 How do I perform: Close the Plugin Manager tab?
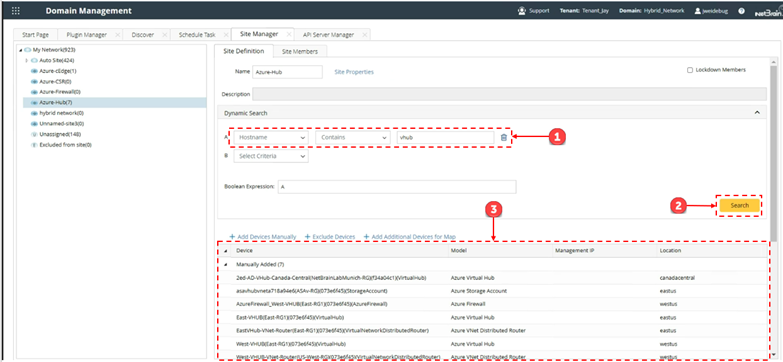(x=117, y=35)
